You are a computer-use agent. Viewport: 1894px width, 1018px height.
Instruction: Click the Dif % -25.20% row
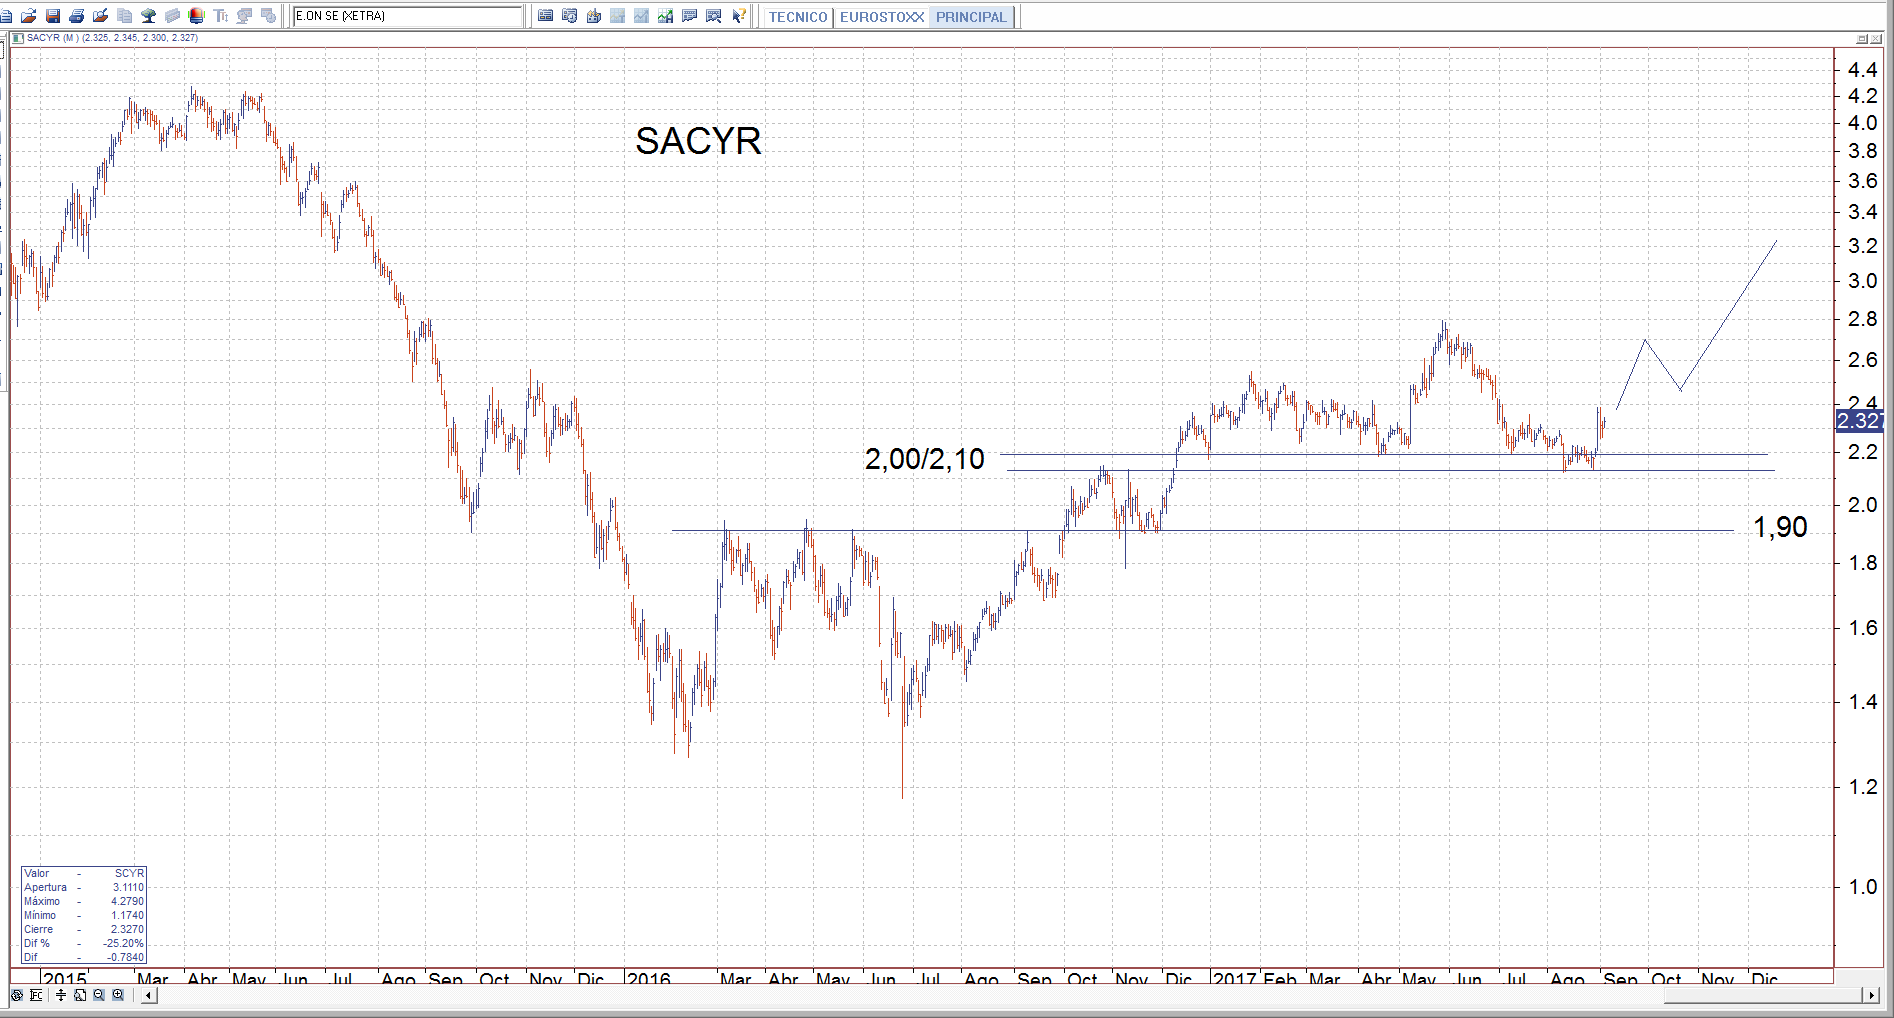coord(84,943)
